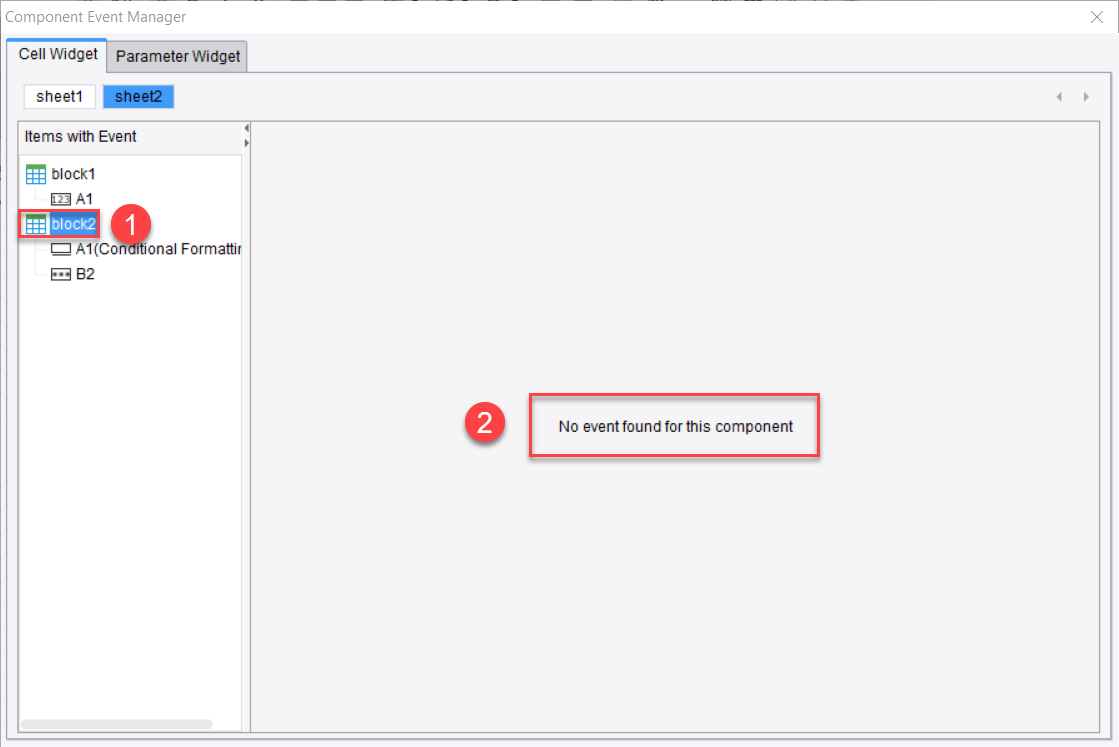Image resolution: width=1119 pixels, height=747 pixels.
Task: Click the icon beside A1(Conditional Formatting)
Action: click(61, 249)
